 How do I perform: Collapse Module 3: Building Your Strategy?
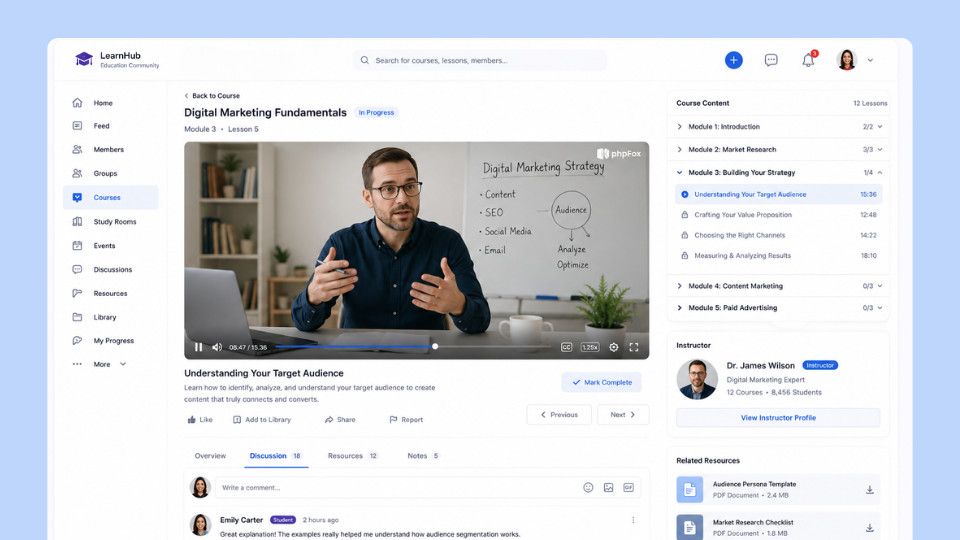pyautogui.click(x=779, y=173)
